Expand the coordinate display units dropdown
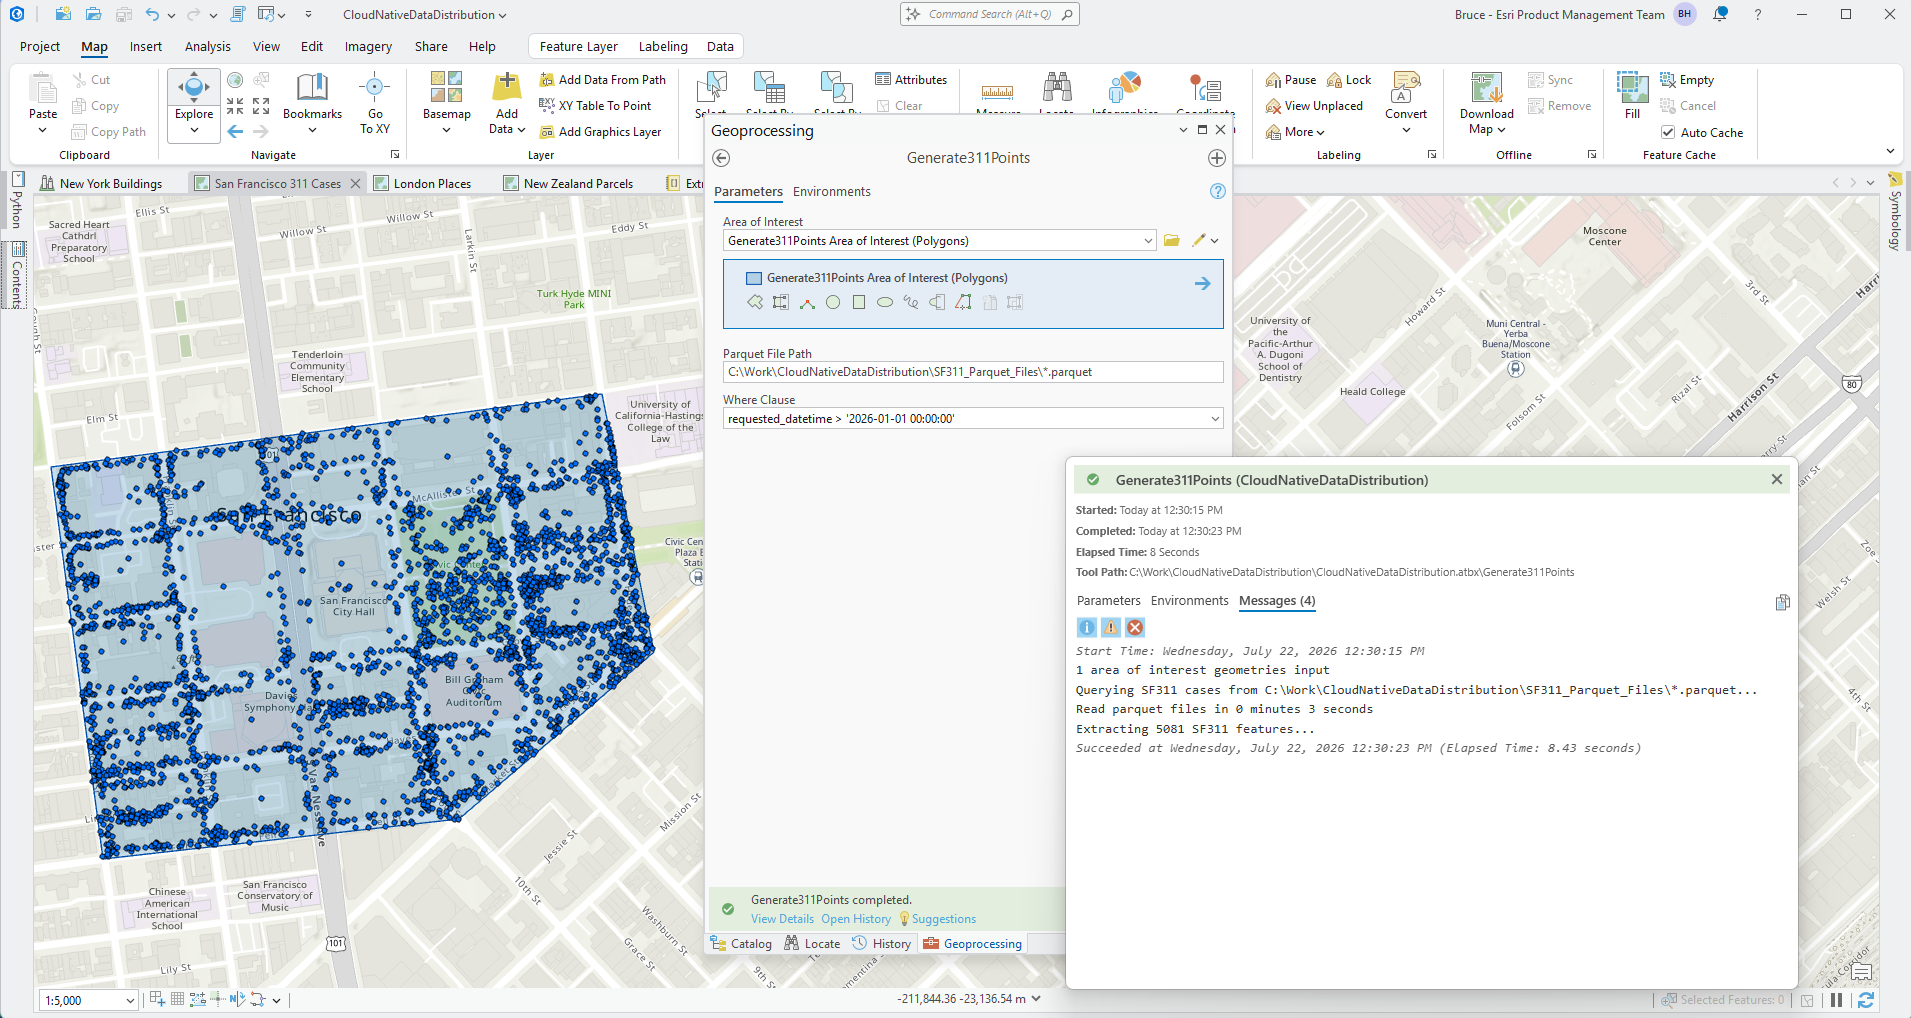The image size is (1911, 1018). click(x=1036, y=998)
